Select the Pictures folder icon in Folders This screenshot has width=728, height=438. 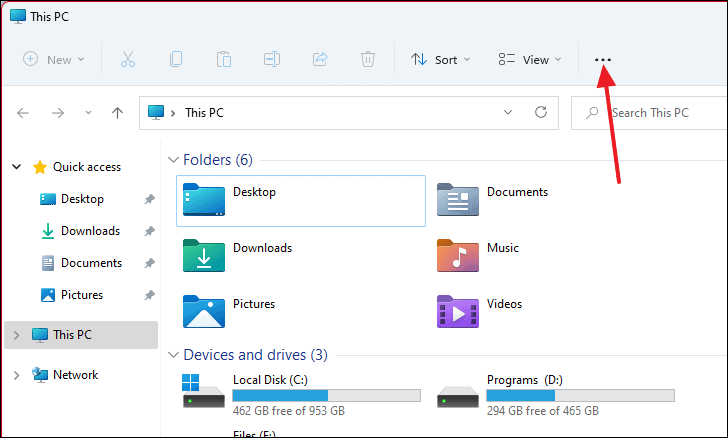[204, 311]
